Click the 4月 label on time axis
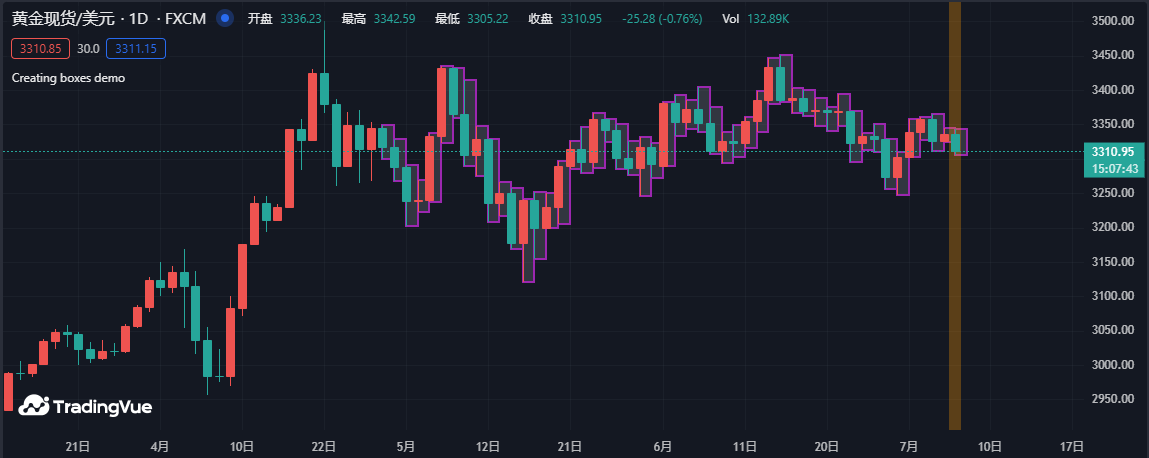Image resolution: width=1149 pixels, height=458 pixels. [159, 445]
